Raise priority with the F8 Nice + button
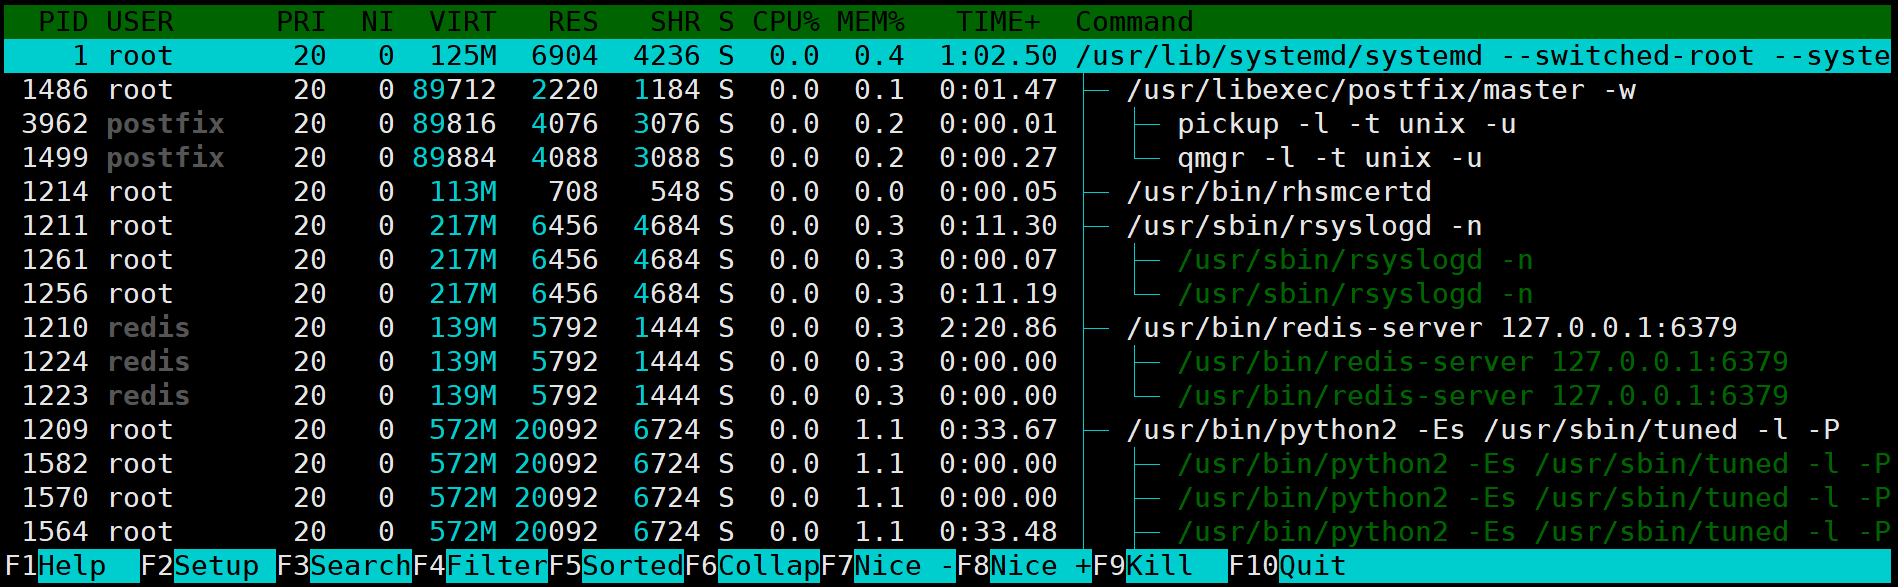1898x587 pixels. (1024, 566)
